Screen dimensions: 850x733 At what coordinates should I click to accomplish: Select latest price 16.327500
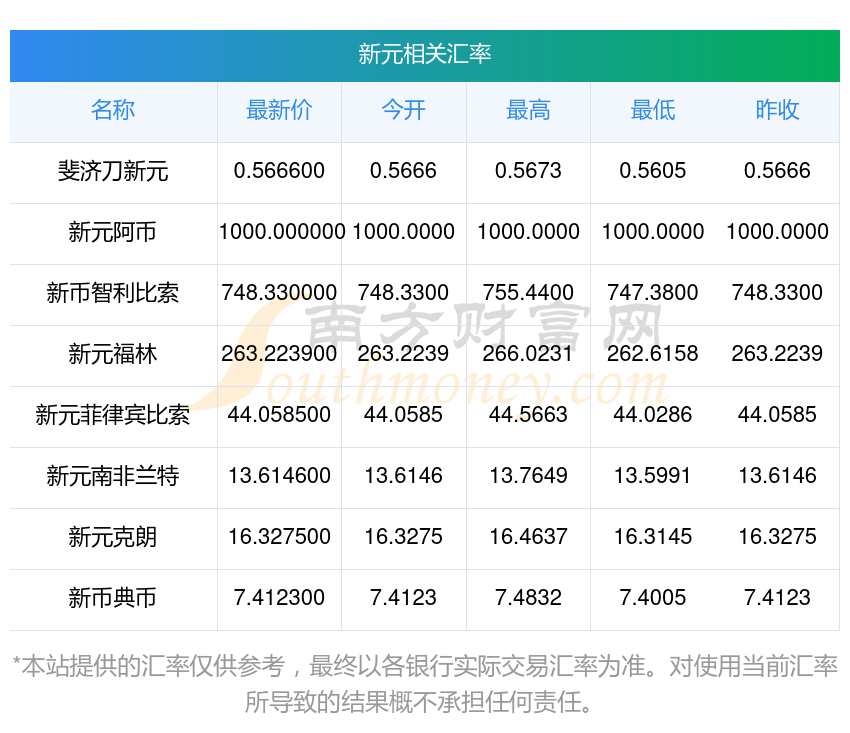point(279,537)
